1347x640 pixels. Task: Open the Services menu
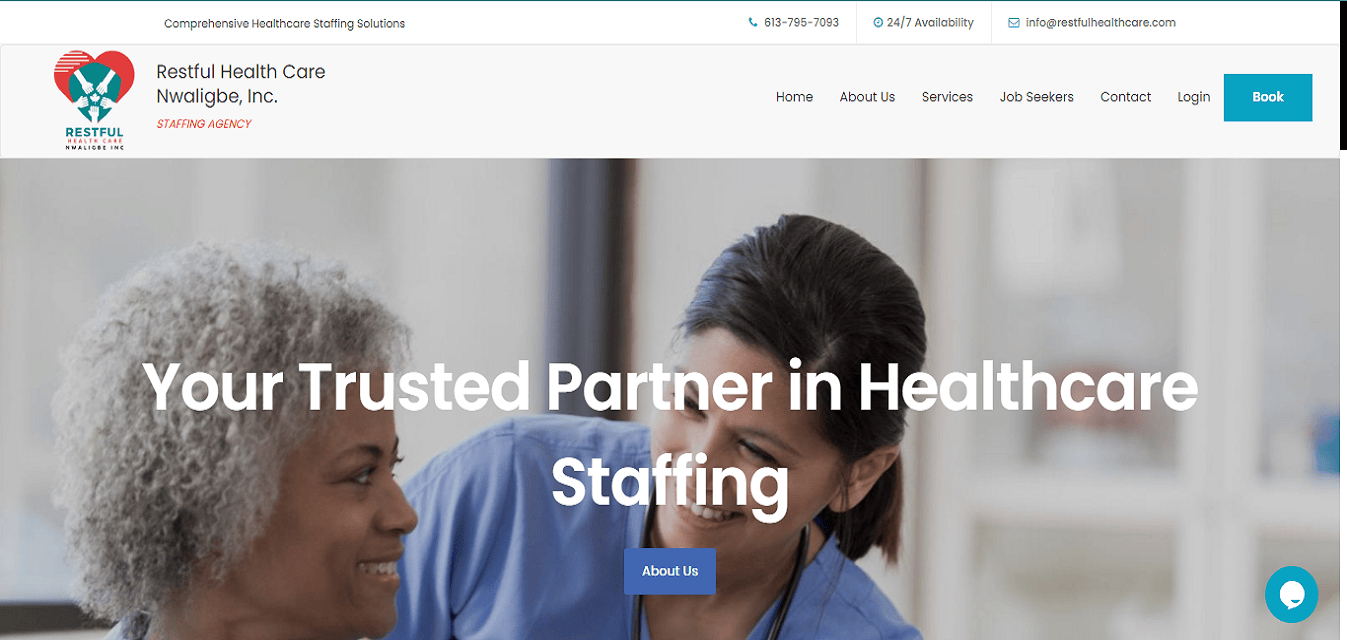(x=947, y=97)
